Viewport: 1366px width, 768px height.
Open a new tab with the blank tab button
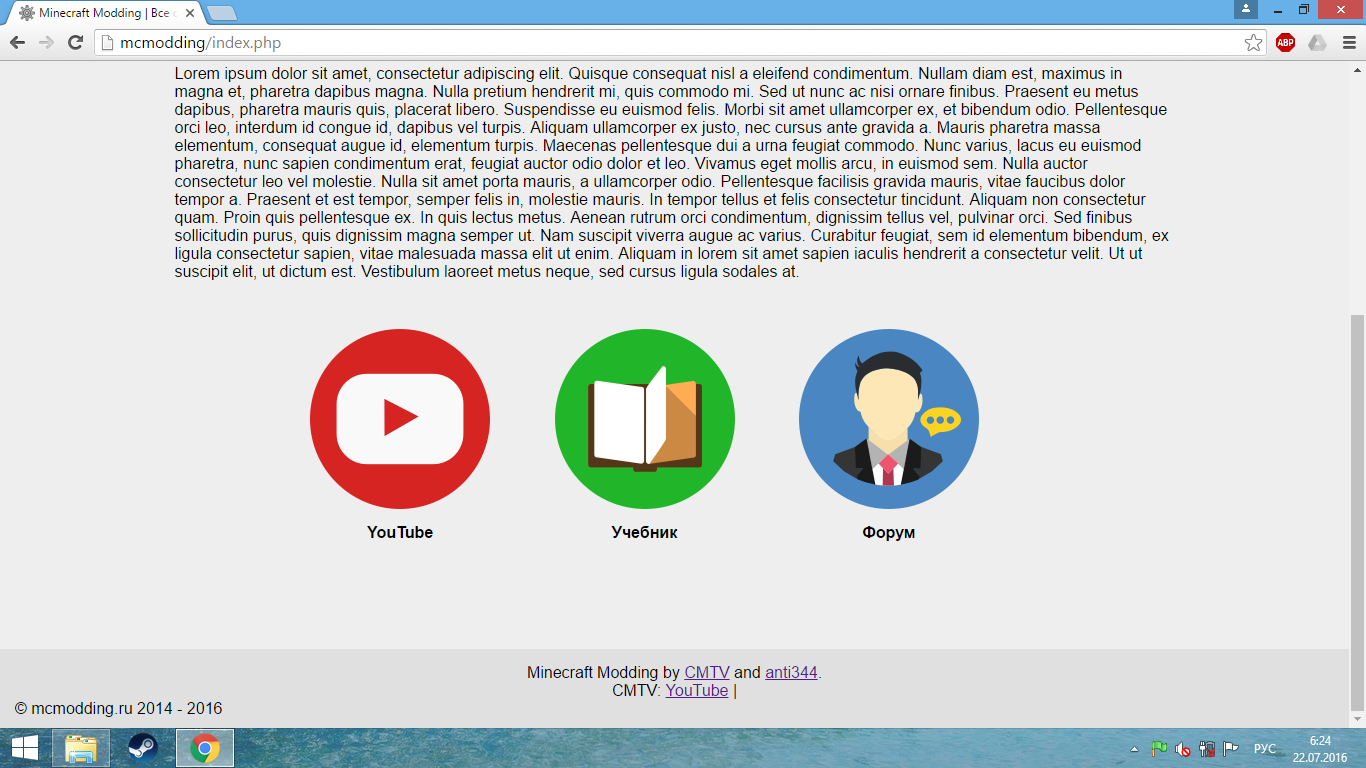point(221,13)
